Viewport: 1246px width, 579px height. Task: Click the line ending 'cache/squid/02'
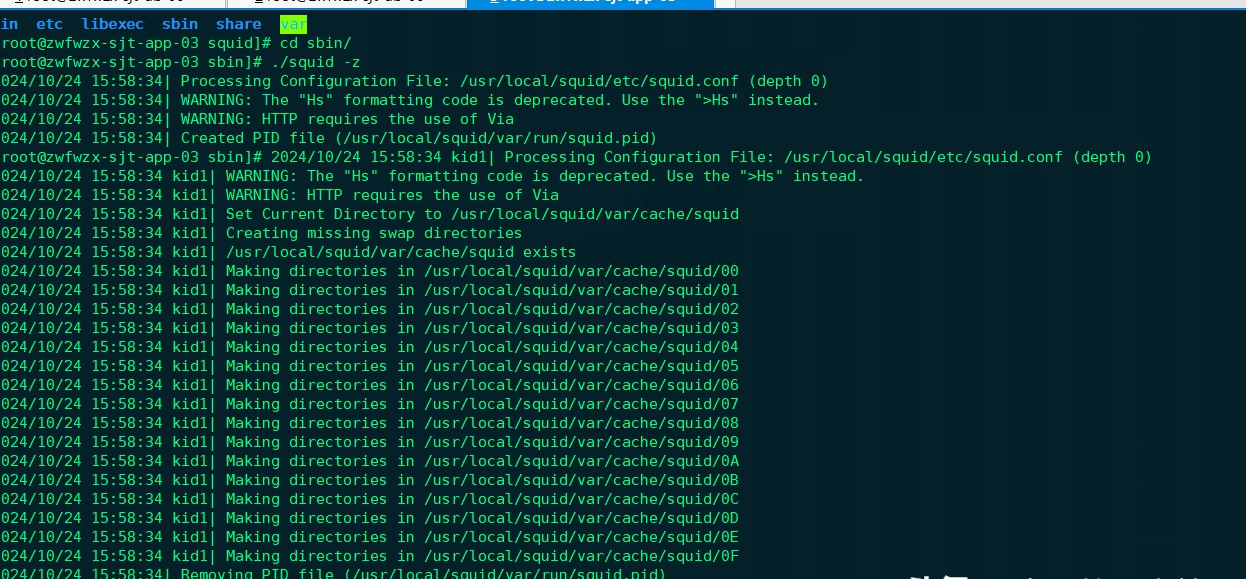pyautogui.click(x=370, y=309)
